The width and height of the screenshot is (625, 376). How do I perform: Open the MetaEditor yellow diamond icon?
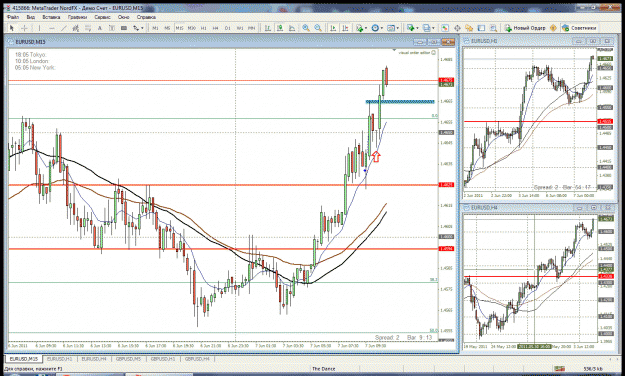tap(553, 28)
